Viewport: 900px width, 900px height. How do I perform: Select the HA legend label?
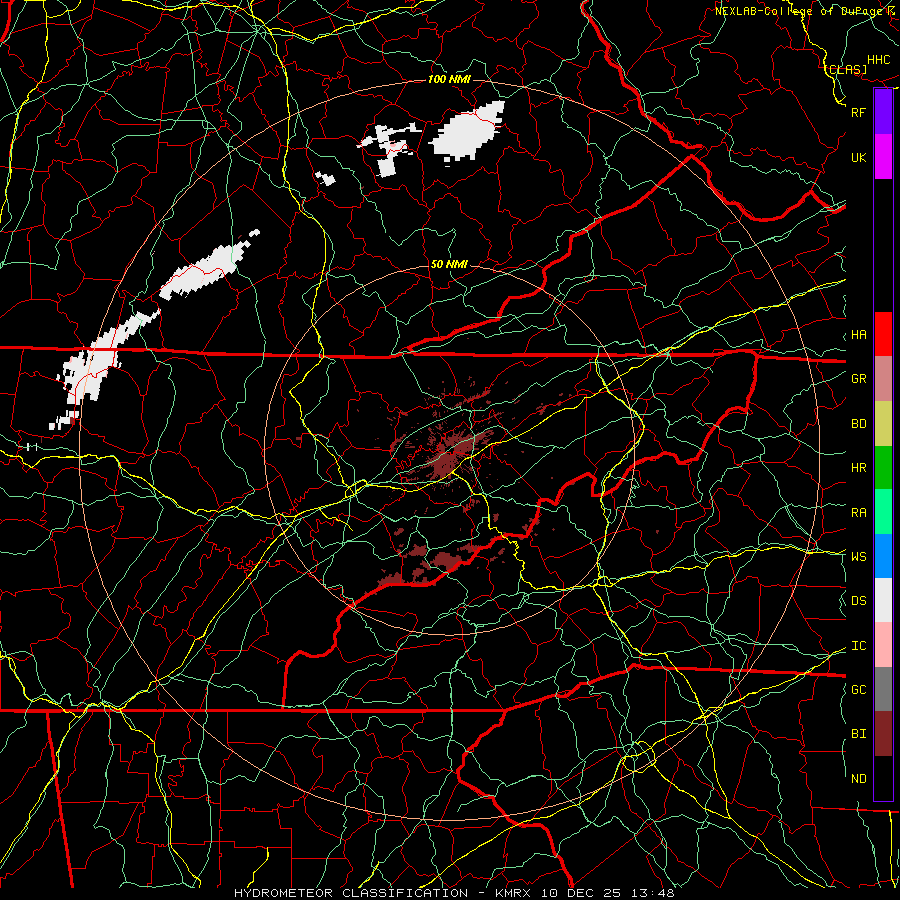click(858, 335)
